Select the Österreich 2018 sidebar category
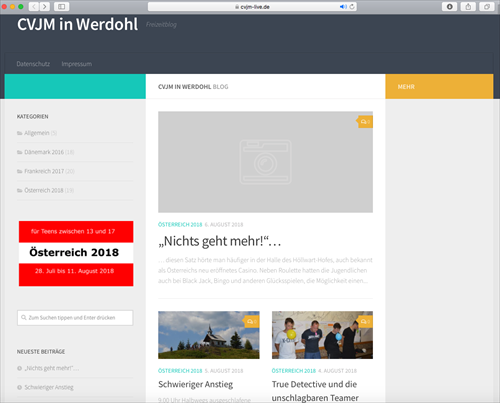The image size is (500, 403). [44, 190]
